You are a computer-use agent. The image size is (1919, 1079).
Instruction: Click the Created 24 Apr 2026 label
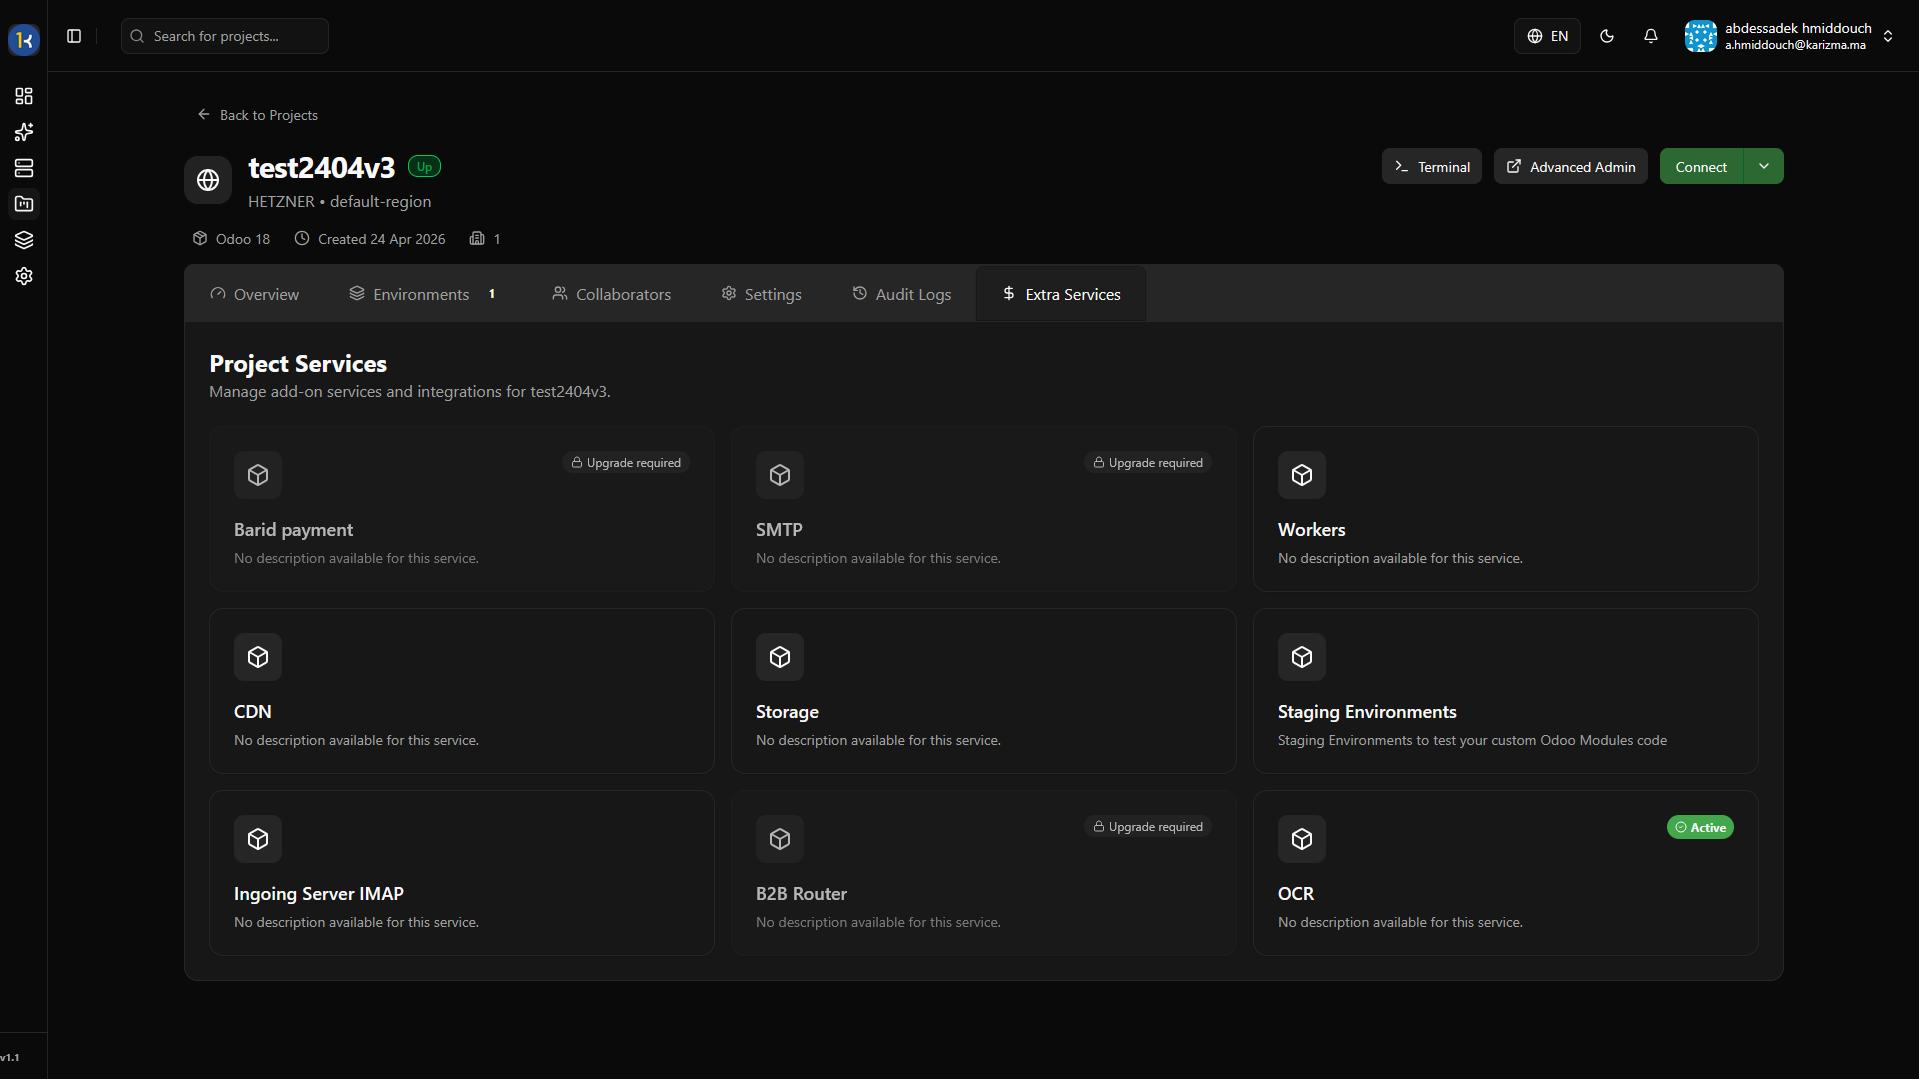(x=381, y=239)
